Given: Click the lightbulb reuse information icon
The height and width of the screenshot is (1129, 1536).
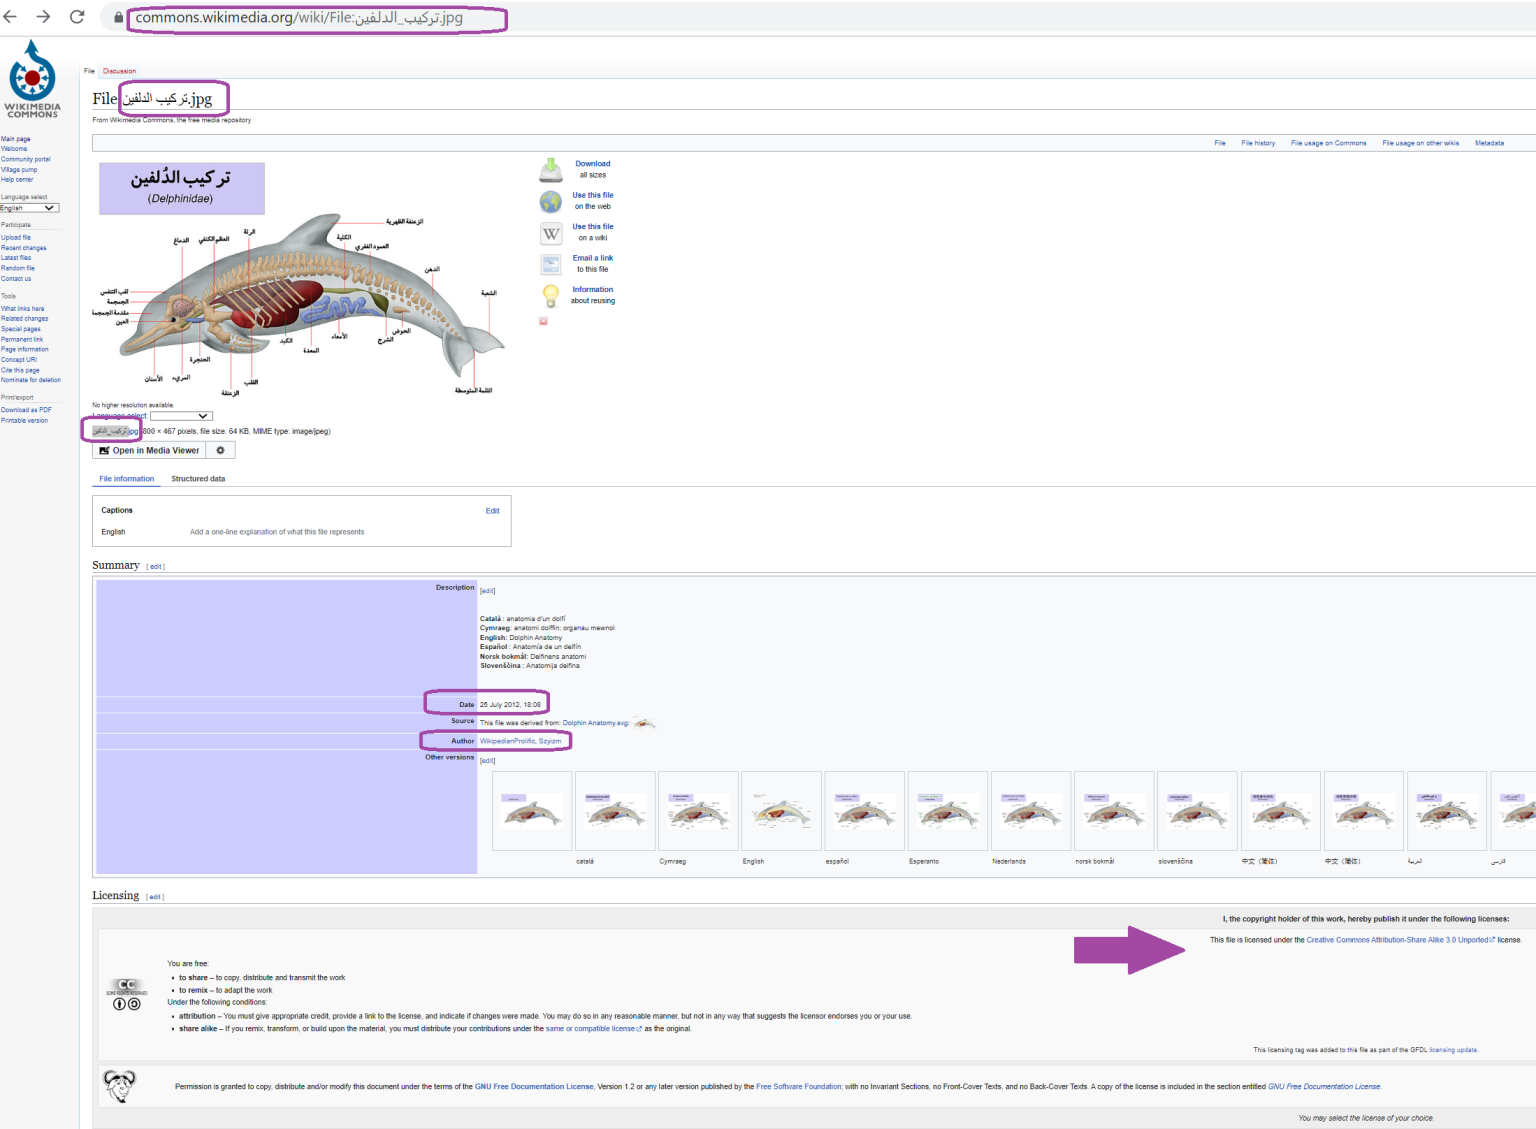Looking at the screenshot, I should point(551,295).
